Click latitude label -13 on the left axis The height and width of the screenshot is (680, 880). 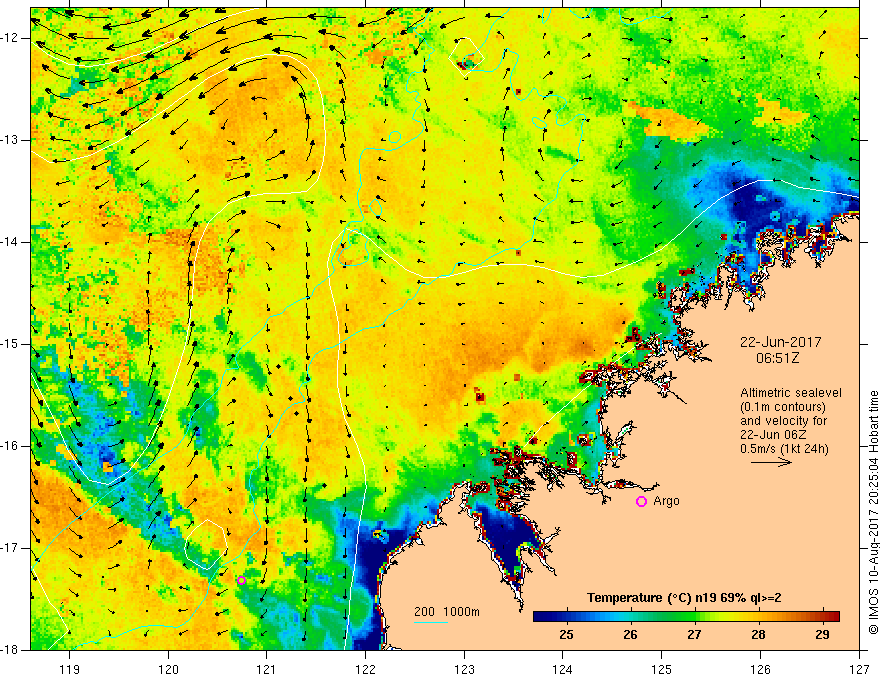click(x=11, y=140)
